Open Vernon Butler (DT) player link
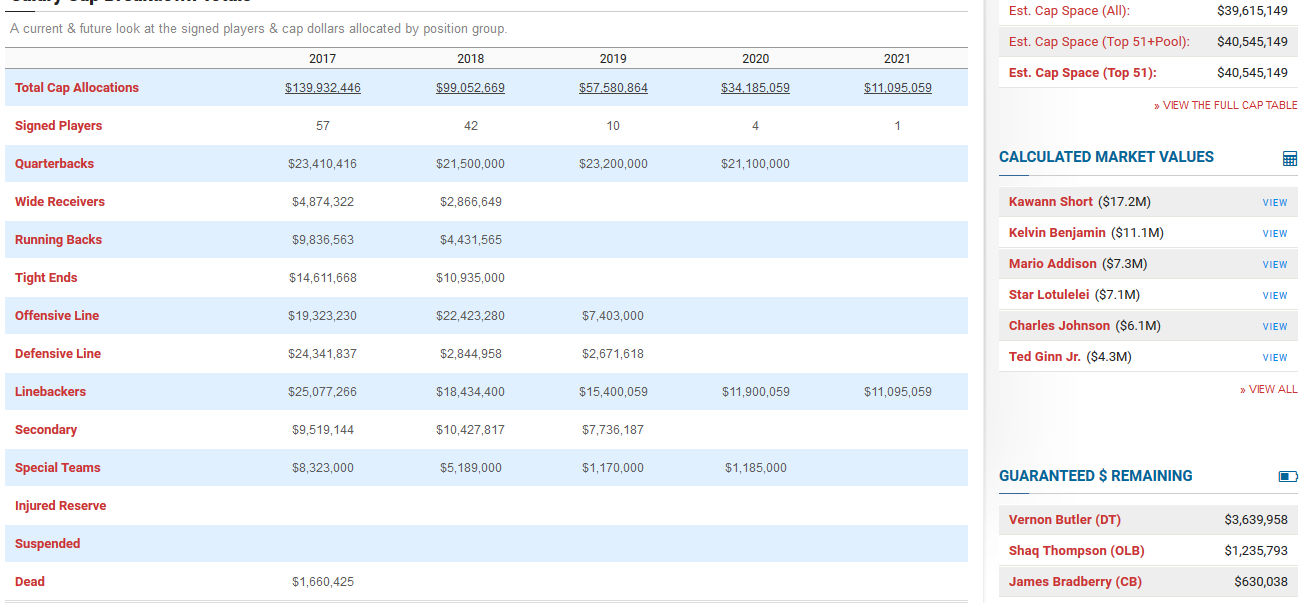Screen dimensions: 1305x603 pyautogui.click(x=1064, y=520)
